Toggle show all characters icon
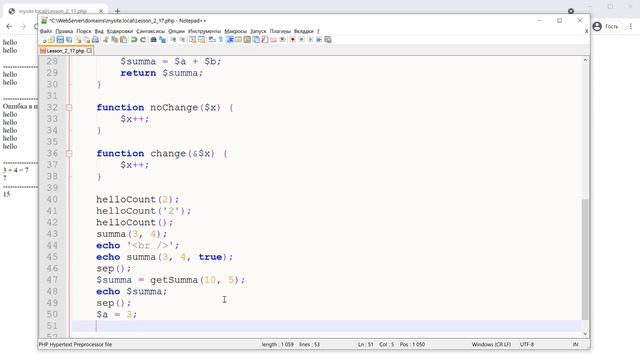 [x=221, y=40]
